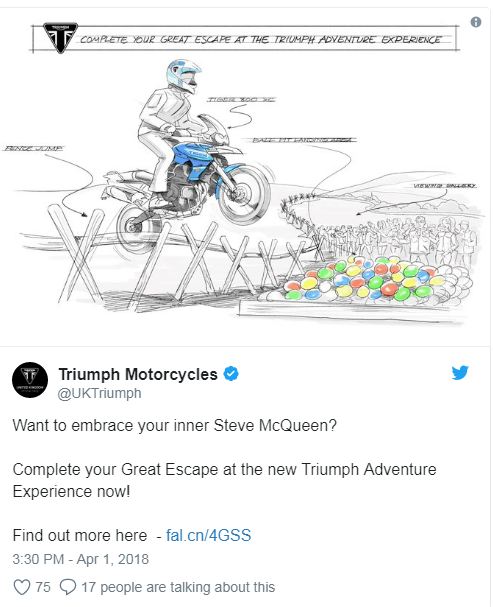Open the Triumph Motorcycles round profile avatar
Image resolution: width=493 pixels, height=607 pixels.
[30, 380]
